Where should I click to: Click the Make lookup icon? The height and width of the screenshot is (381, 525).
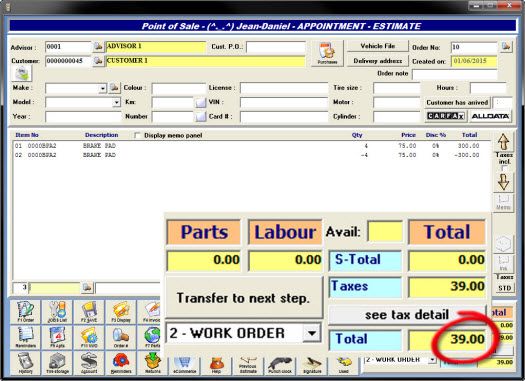115,88
